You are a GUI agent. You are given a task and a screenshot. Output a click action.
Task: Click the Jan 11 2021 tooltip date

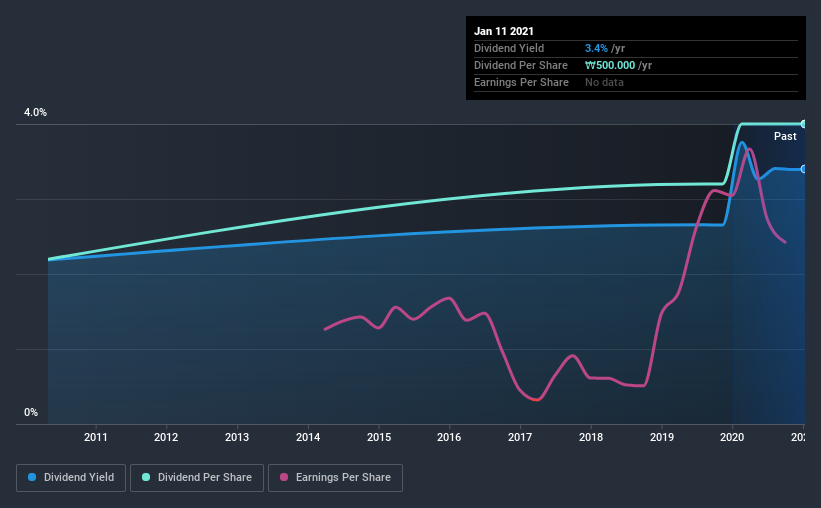504,31
